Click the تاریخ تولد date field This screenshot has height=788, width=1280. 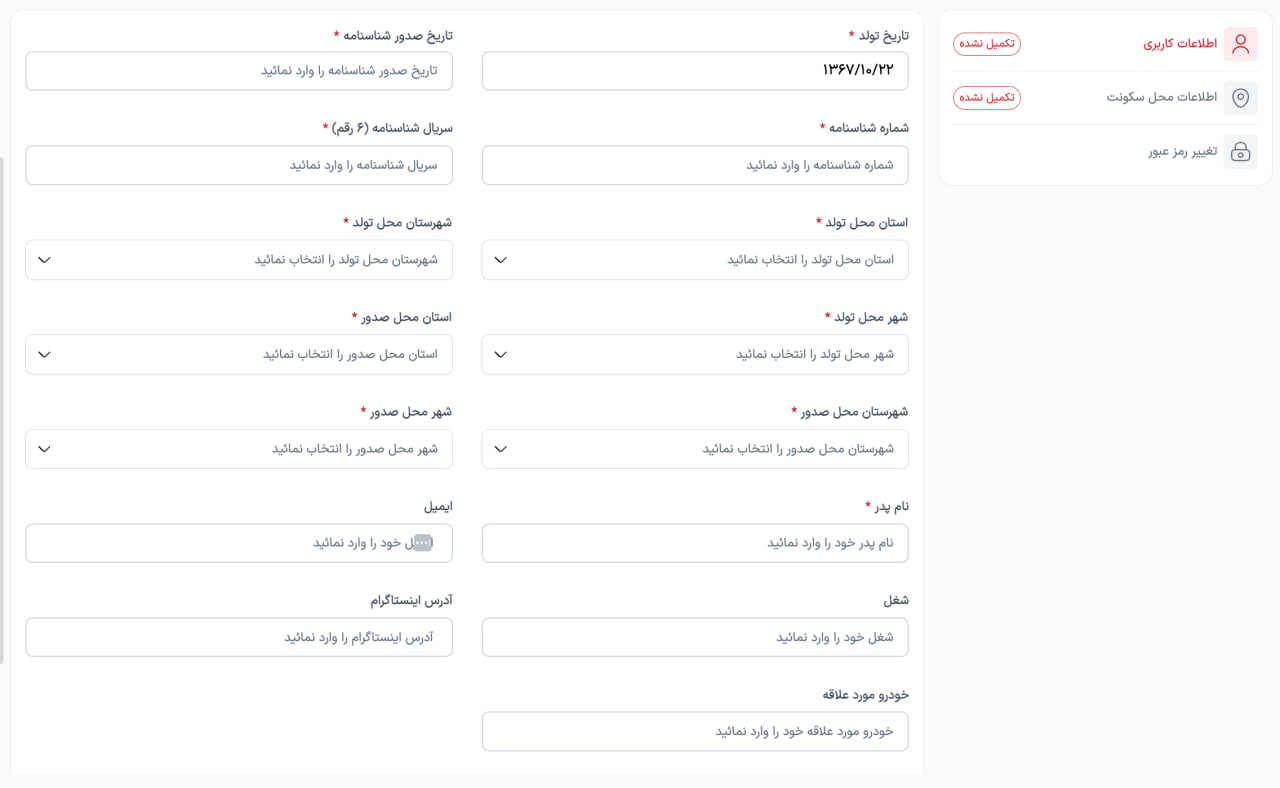[x=695, y=71]
